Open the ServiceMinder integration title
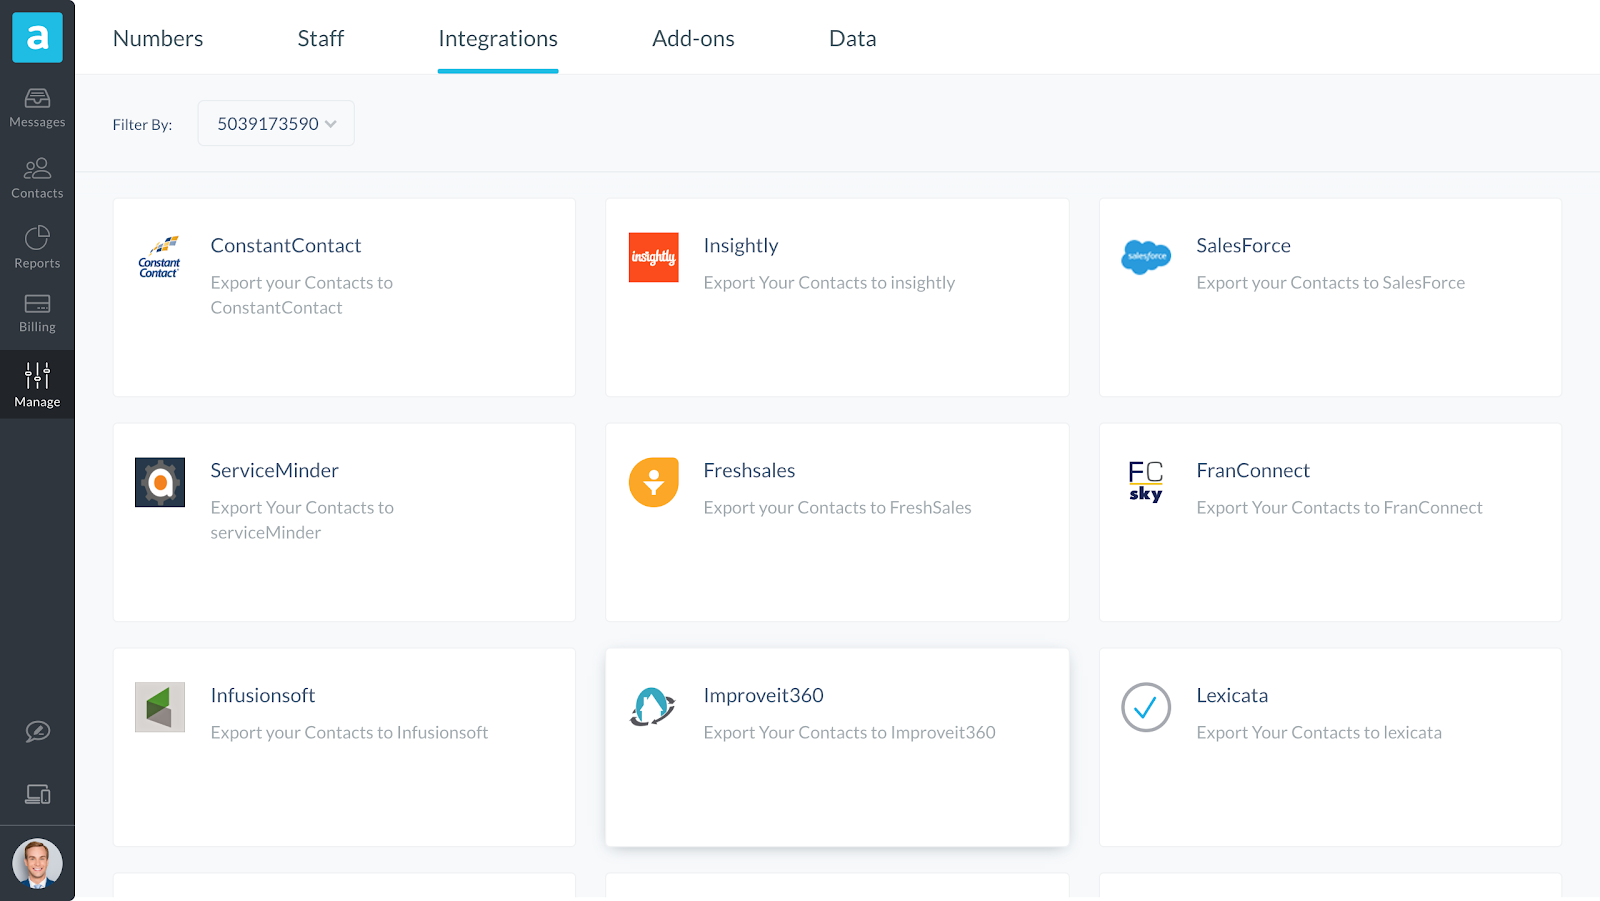The width and height of the screenshot is (1600, 901). coord(275,471)
